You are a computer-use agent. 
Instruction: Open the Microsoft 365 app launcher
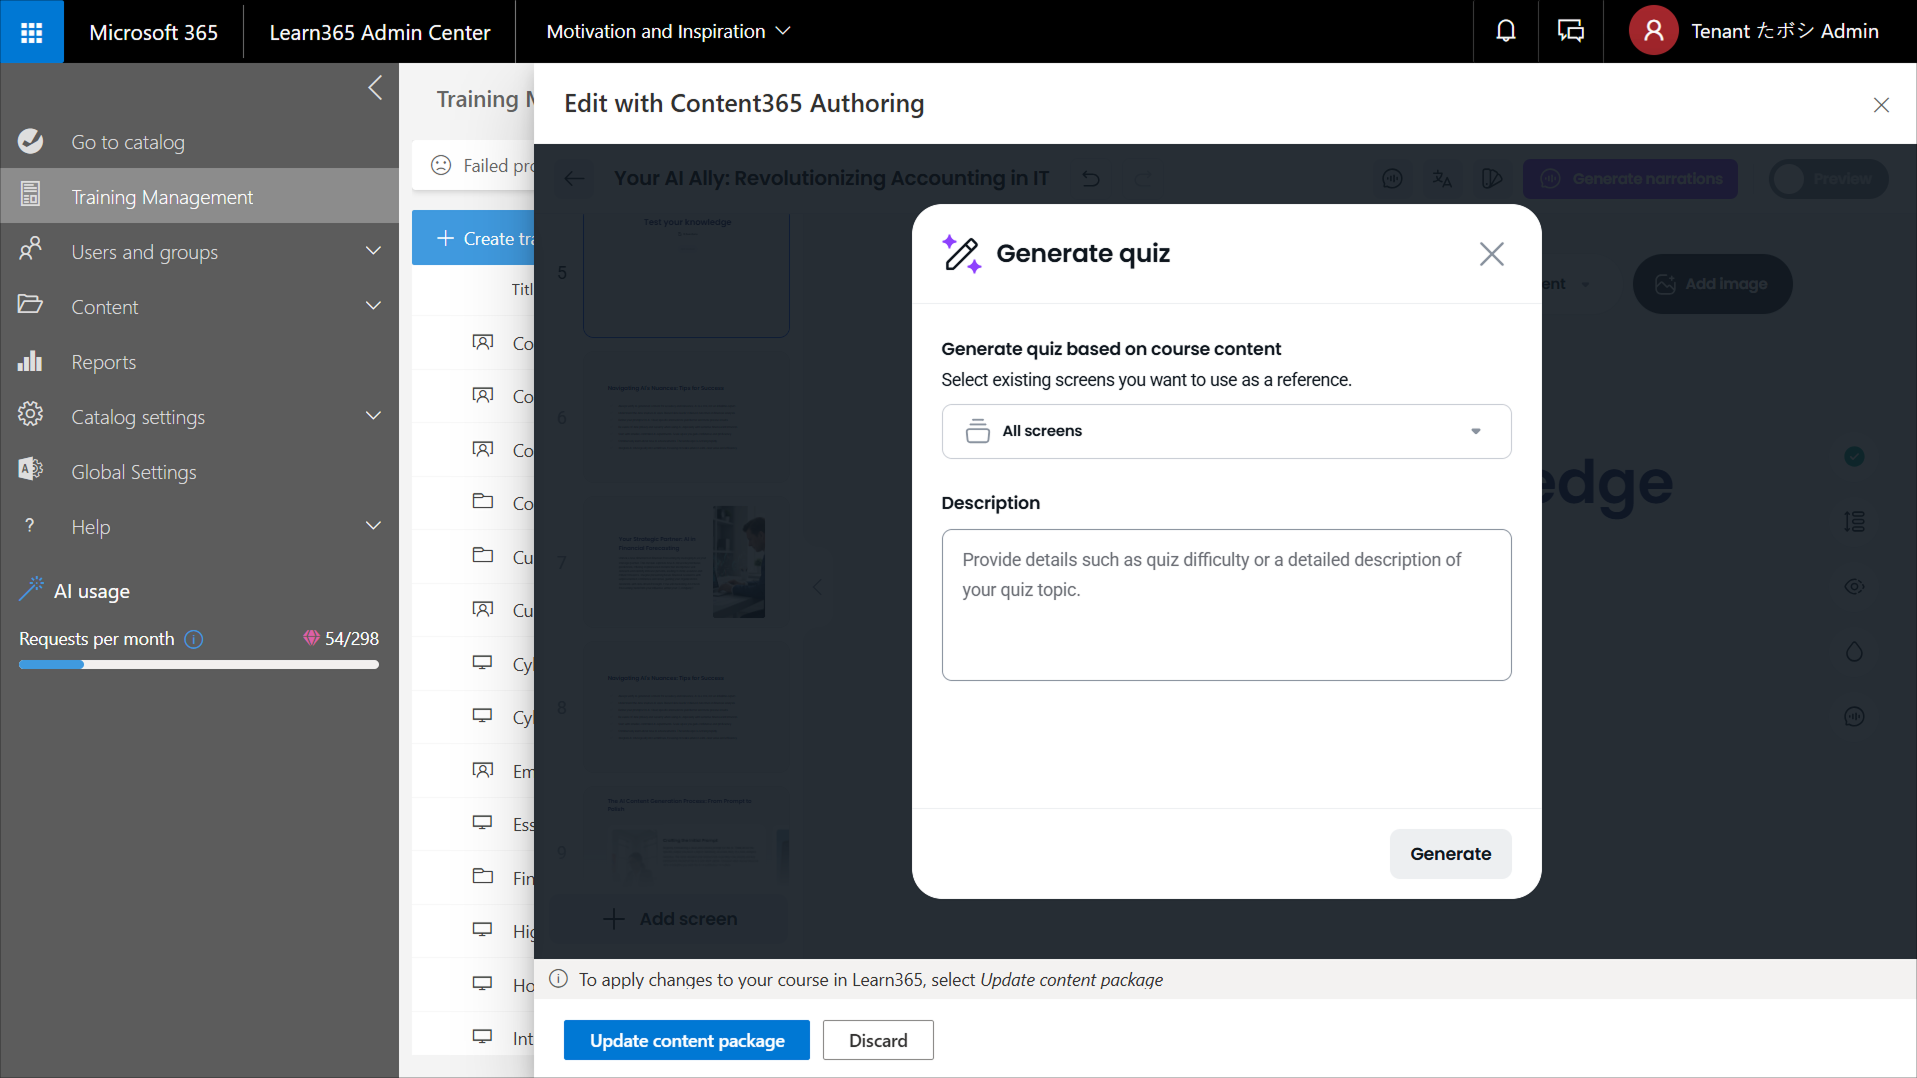32,32
